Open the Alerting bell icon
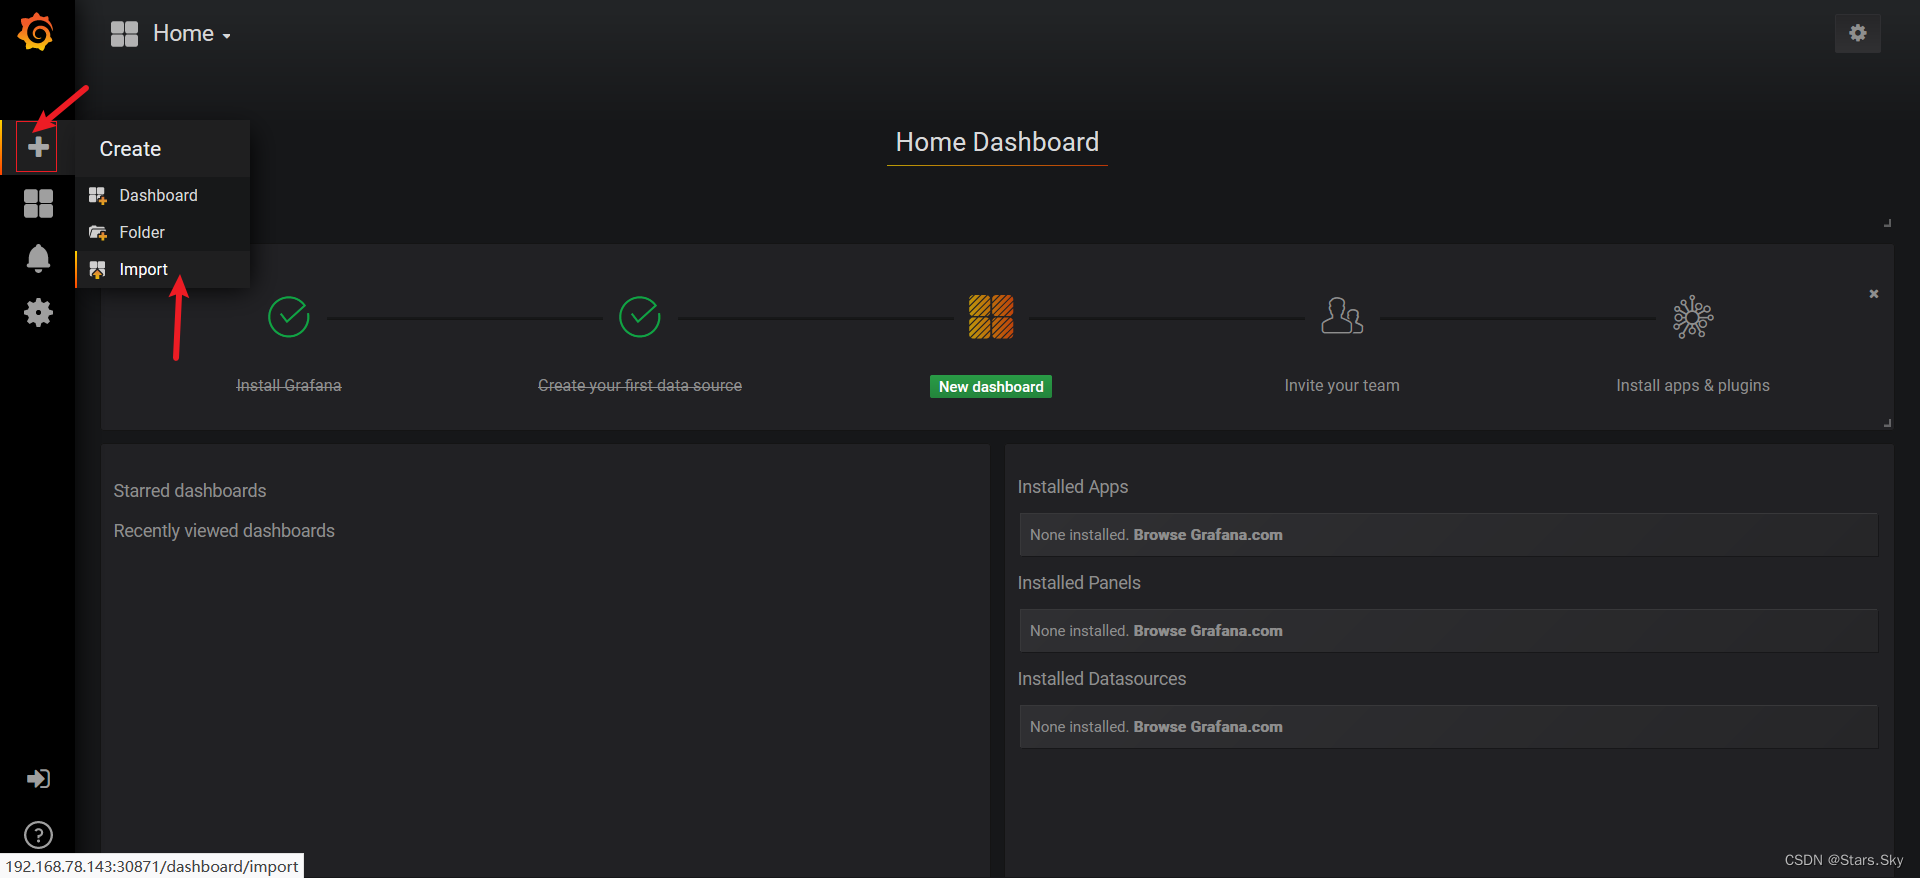The height and width of the screenshot is (878, 1920). click(38, 259)
